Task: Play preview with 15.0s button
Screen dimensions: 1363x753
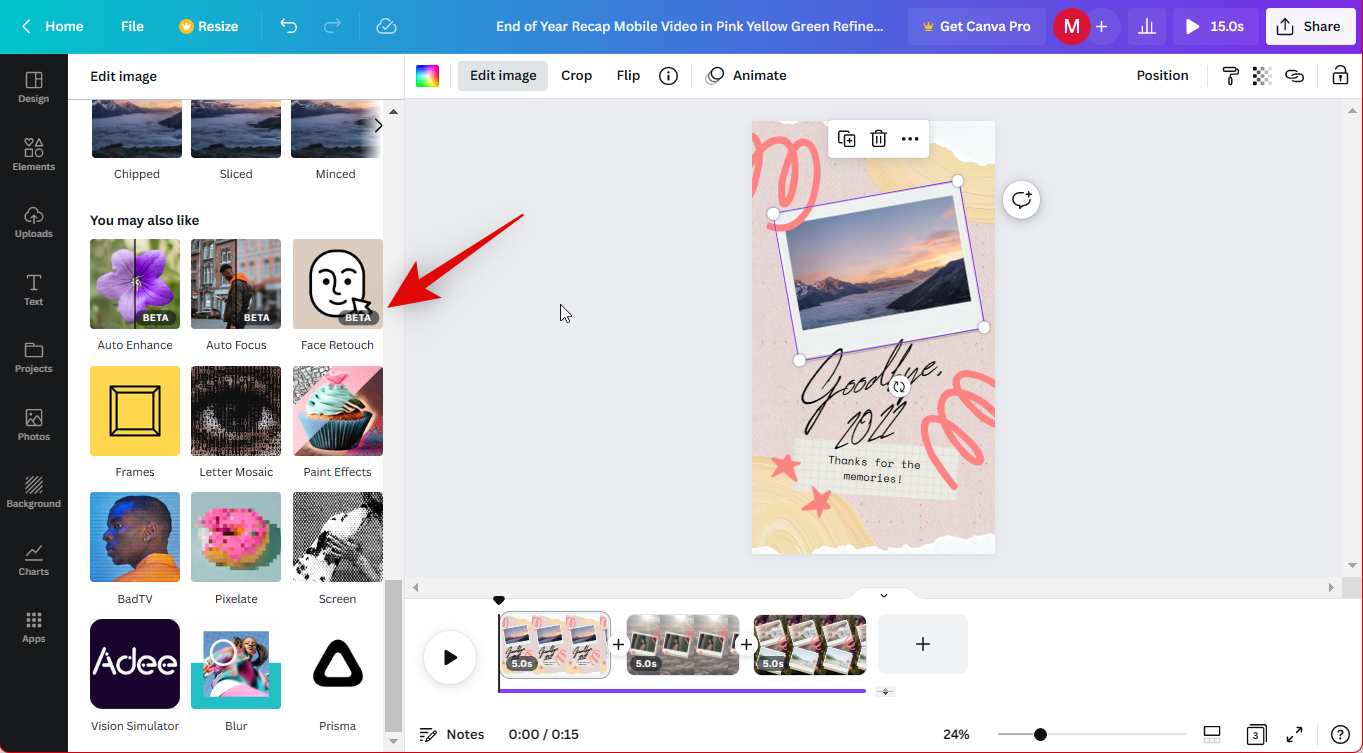Action: pyautogui.click(x=1215, y=27)
